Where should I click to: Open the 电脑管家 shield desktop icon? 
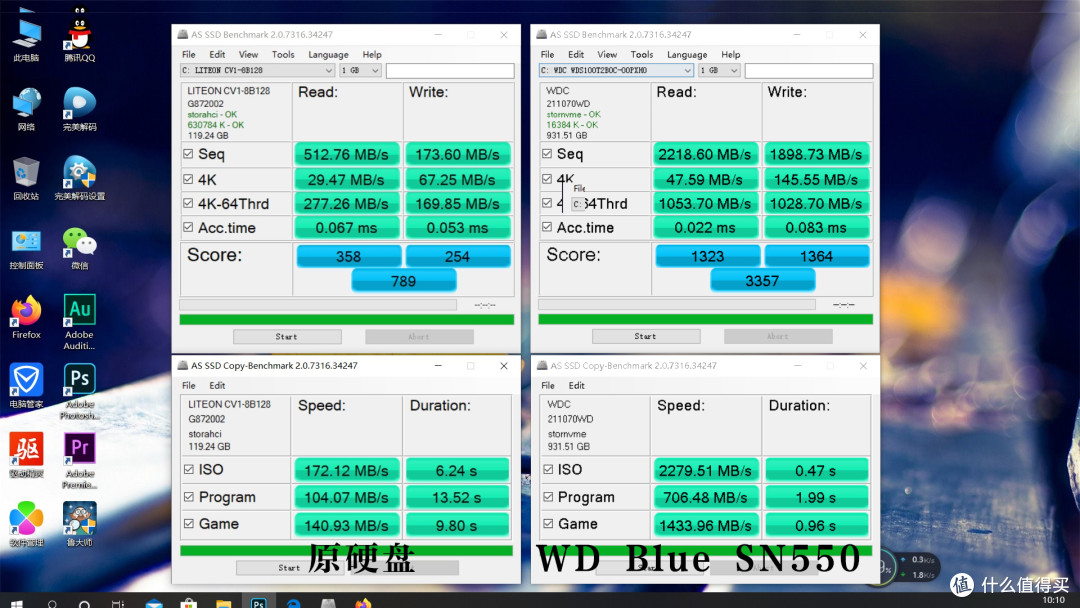point(26,386)
